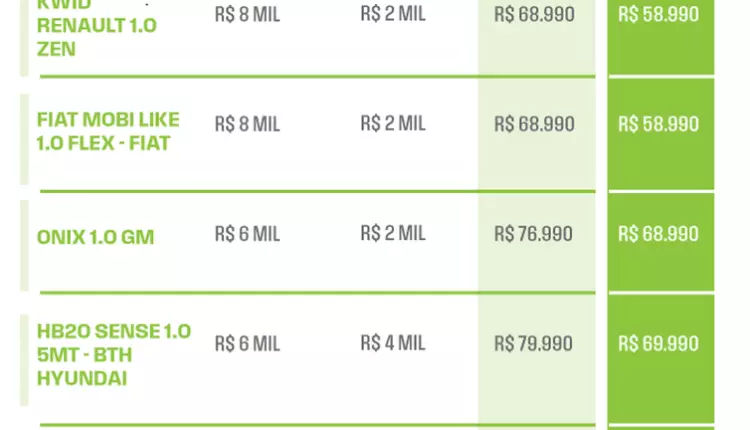Select the Fiat Mobi Like 1.0 Flex name
The width and height of the screenshot is (750, 430).
click(108, 131)
